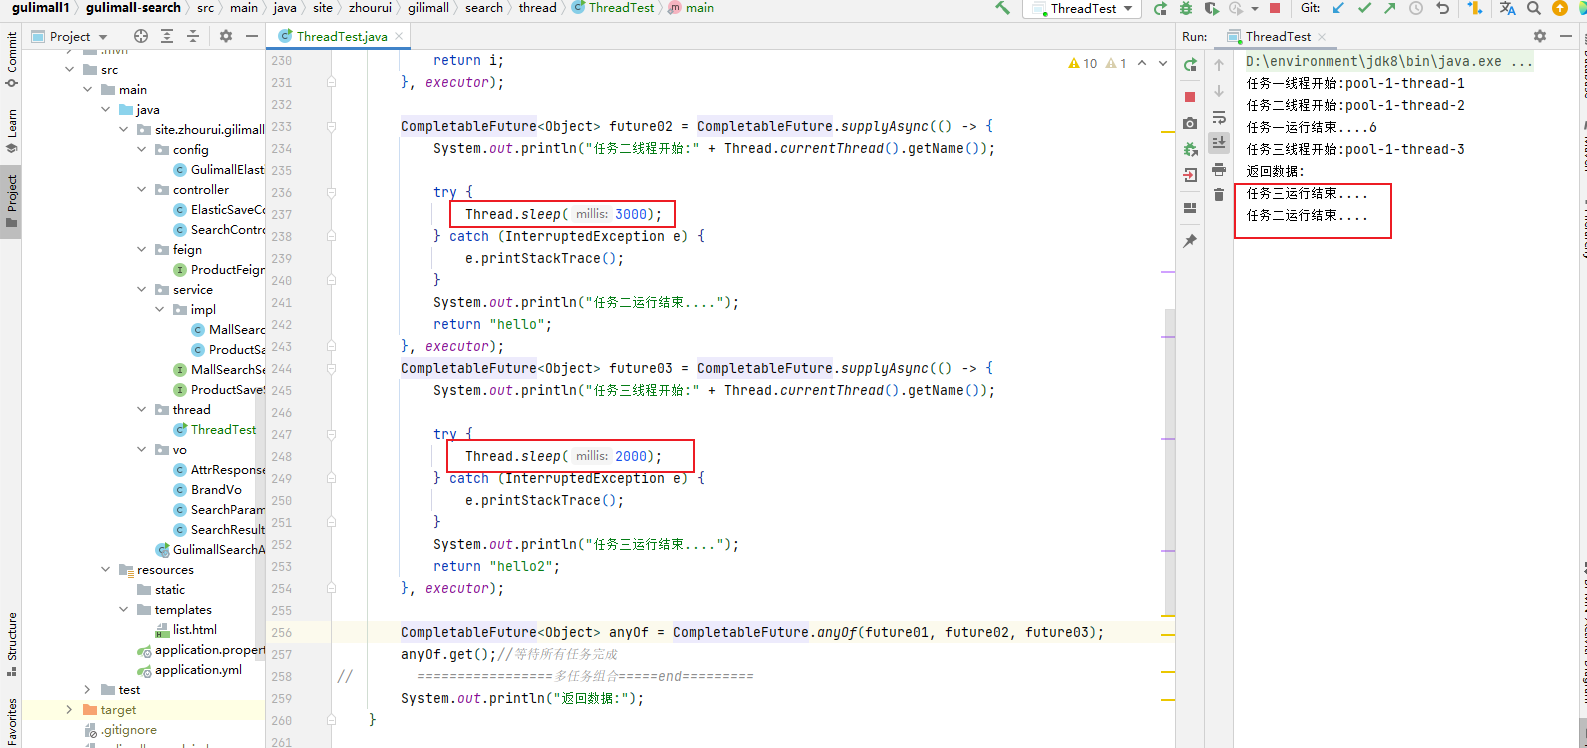Open the Commit tool window tab
The height and width of the screenshot is (748, 1587).
[x=12, y=58]
